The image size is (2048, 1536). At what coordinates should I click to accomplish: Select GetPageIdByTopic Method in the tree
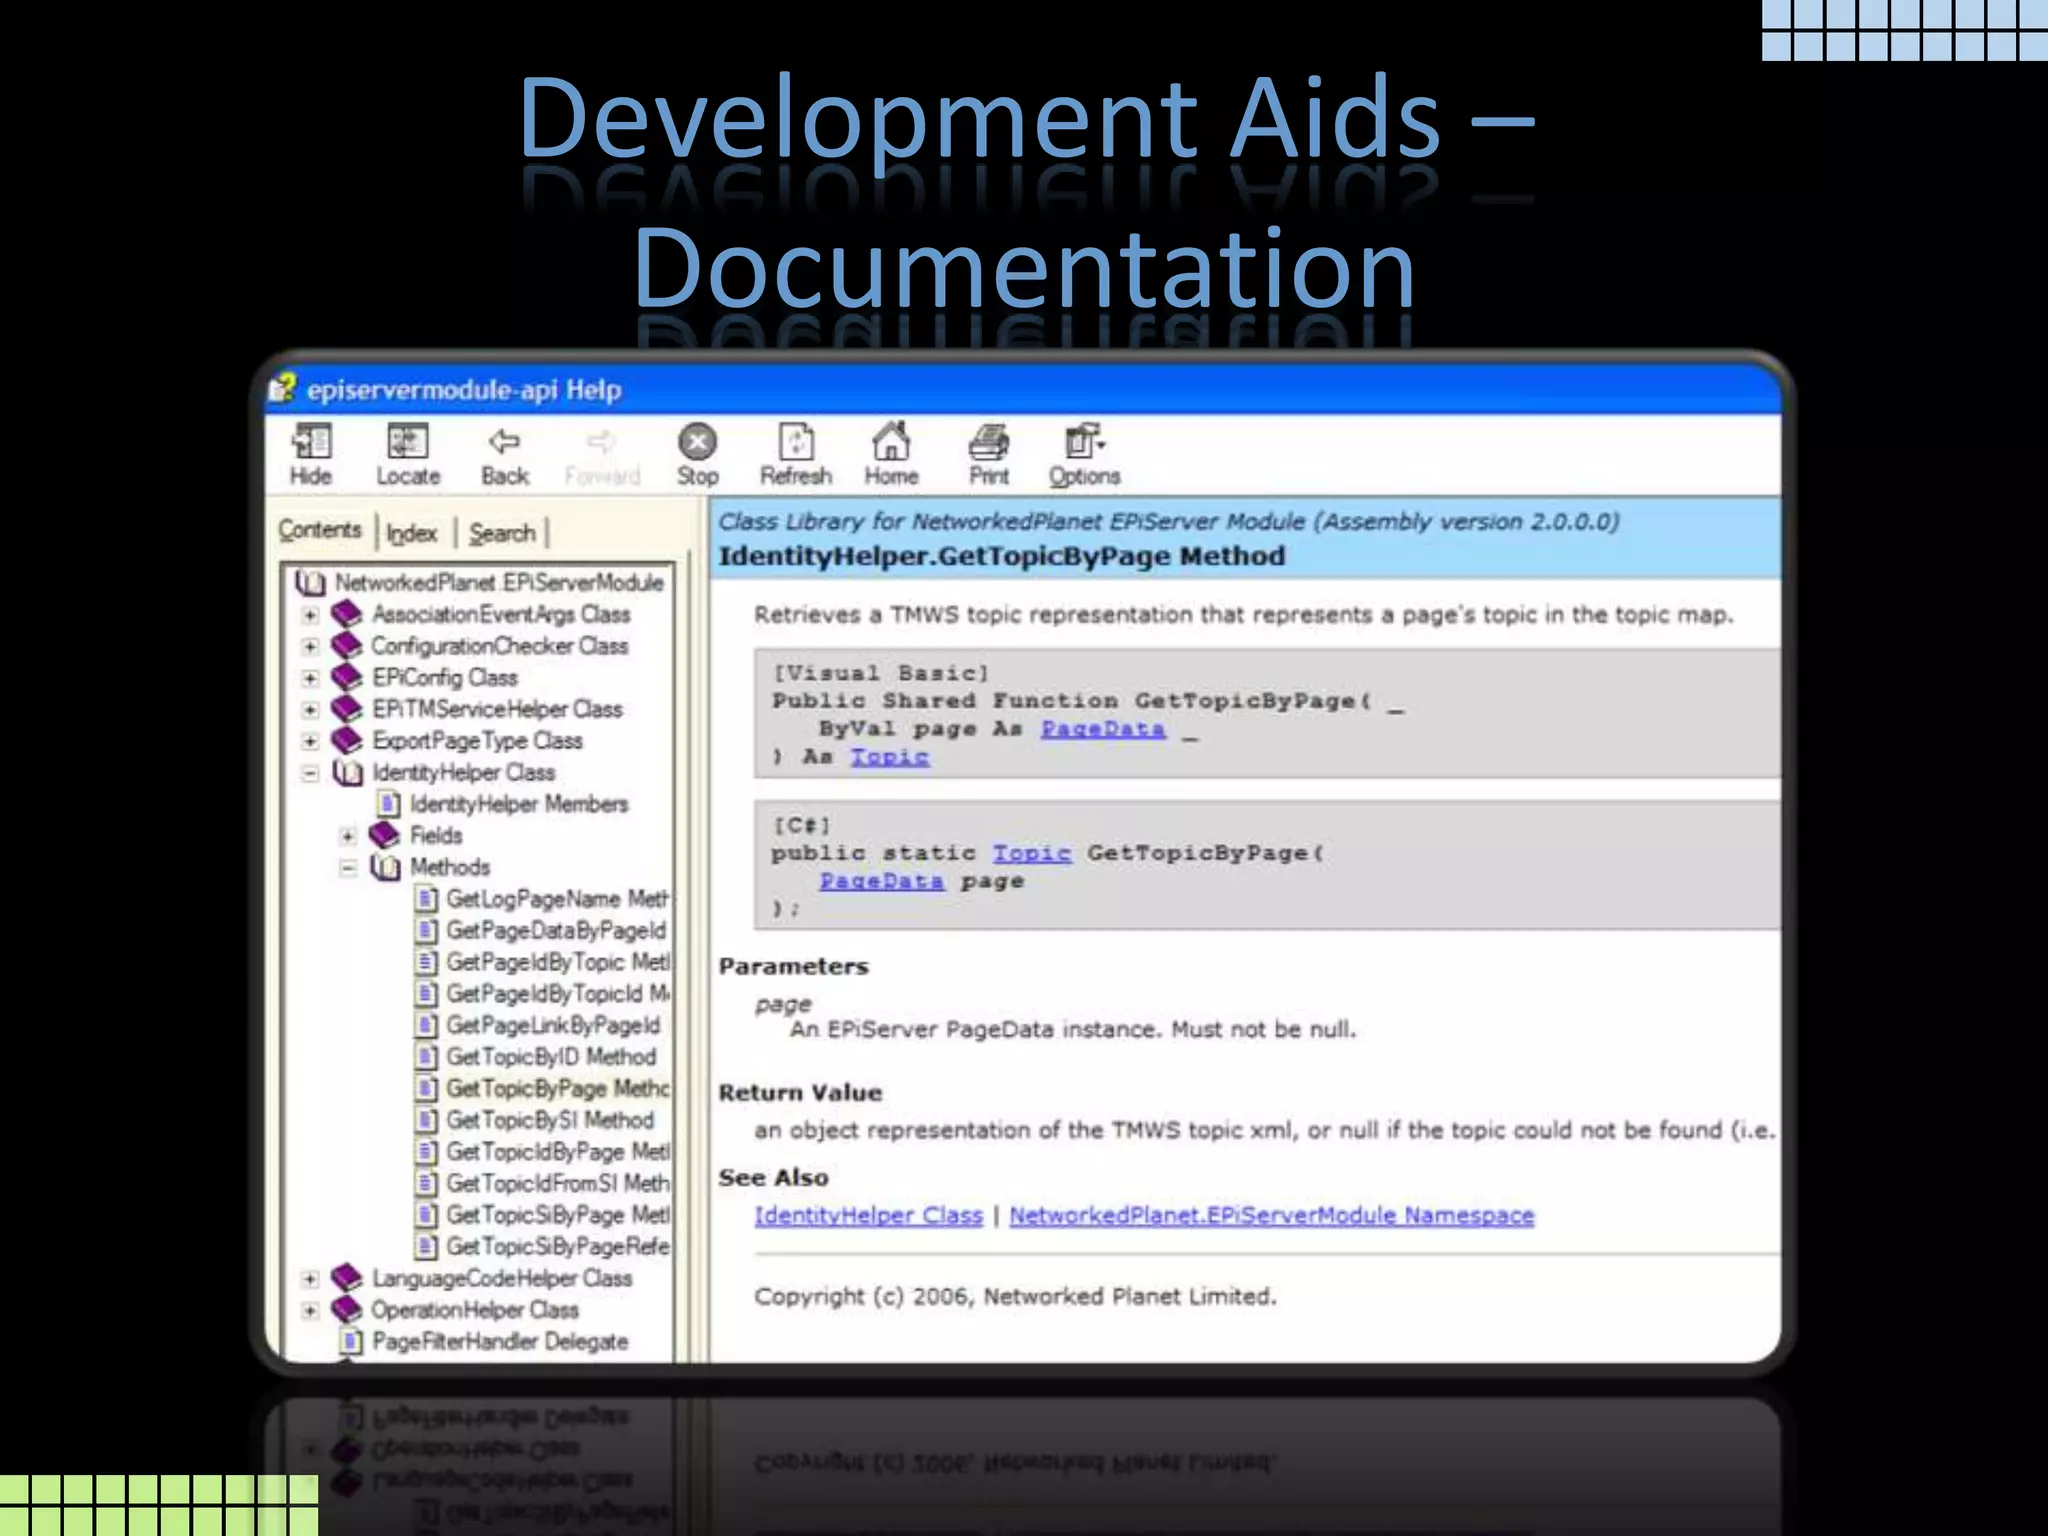(x=558, y=962)
